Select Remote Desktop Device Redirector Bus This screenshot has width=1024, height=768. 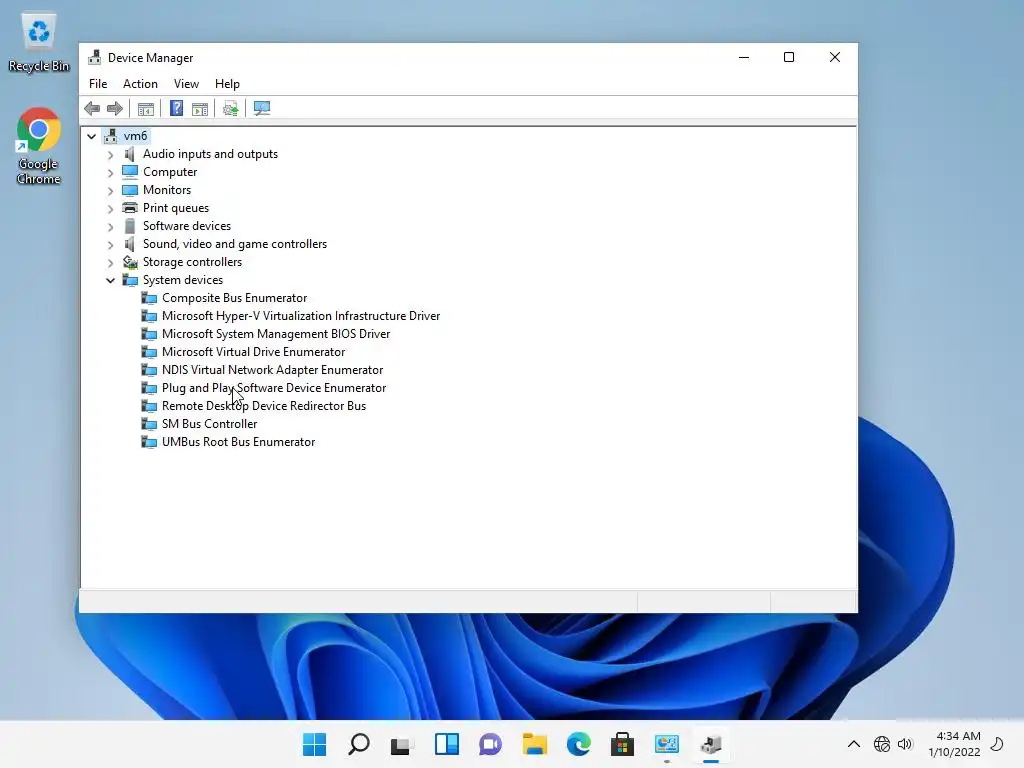point(264,406)
